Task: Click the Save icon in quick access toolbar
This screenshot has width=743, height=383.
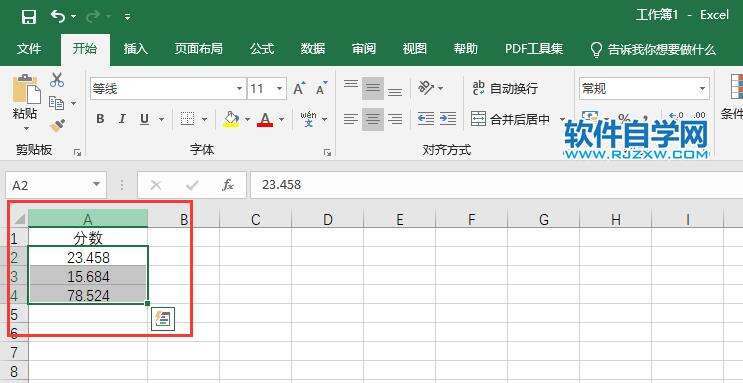Action: click(29, 17)
